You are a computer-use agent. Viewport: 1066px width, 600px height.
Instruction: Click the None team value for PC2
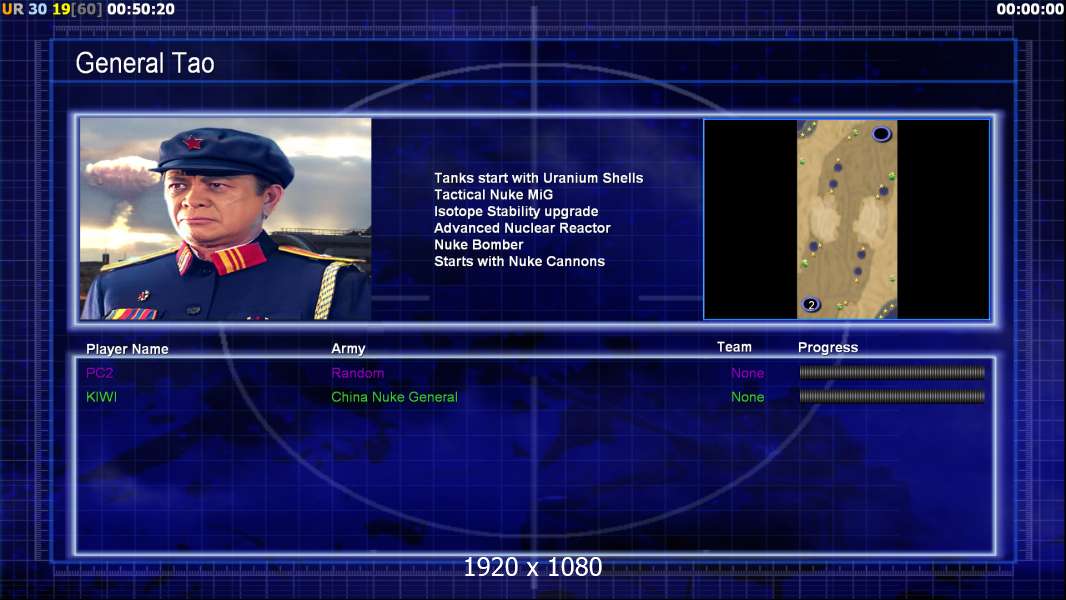point(747,373)
